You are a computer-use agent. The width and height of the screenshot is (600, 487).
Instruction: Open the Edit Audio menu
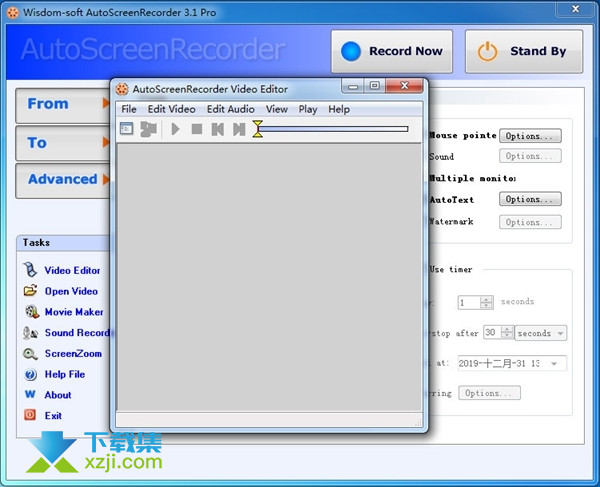click(230, 109)
